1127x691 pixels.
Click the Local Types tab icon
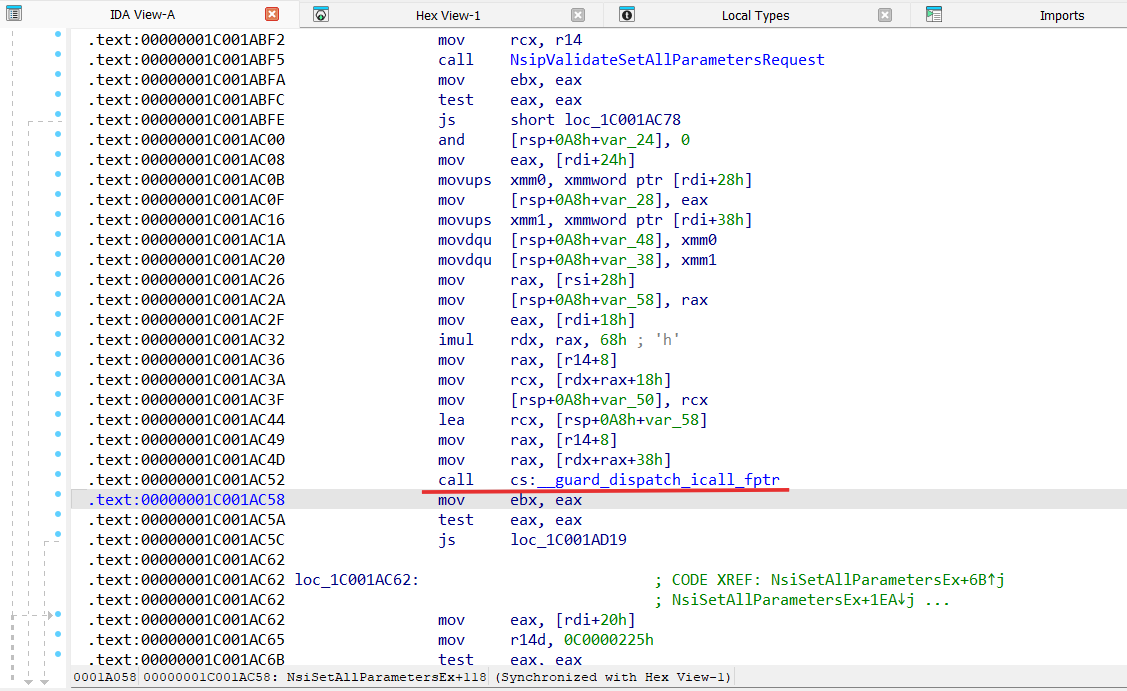pos(627,15)
